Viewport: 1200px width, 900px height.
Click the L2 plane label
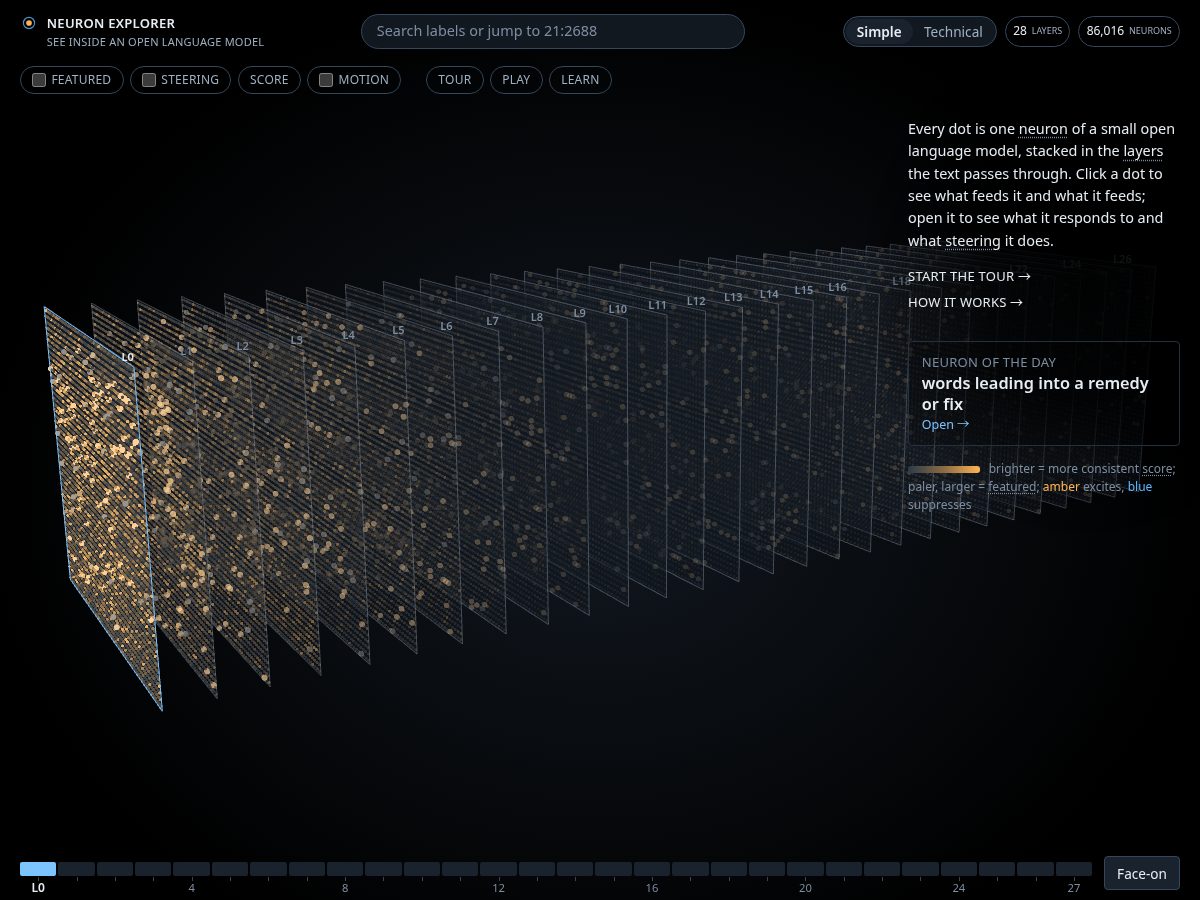pyautogui.click(x=242, y=346)
